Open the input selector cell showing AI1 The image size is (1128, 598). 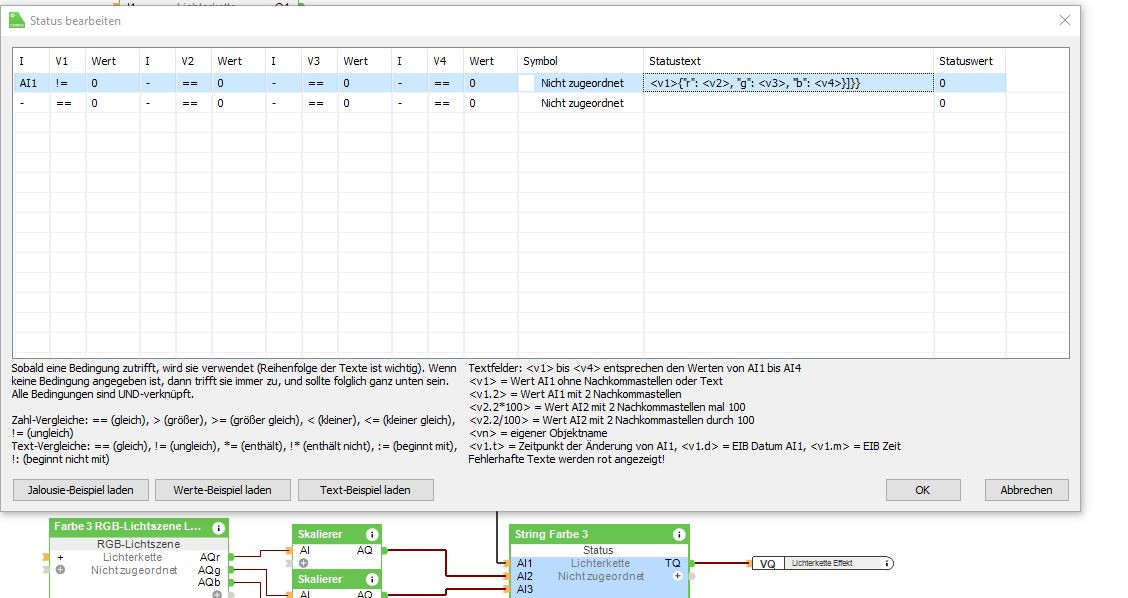coord(30,84)
